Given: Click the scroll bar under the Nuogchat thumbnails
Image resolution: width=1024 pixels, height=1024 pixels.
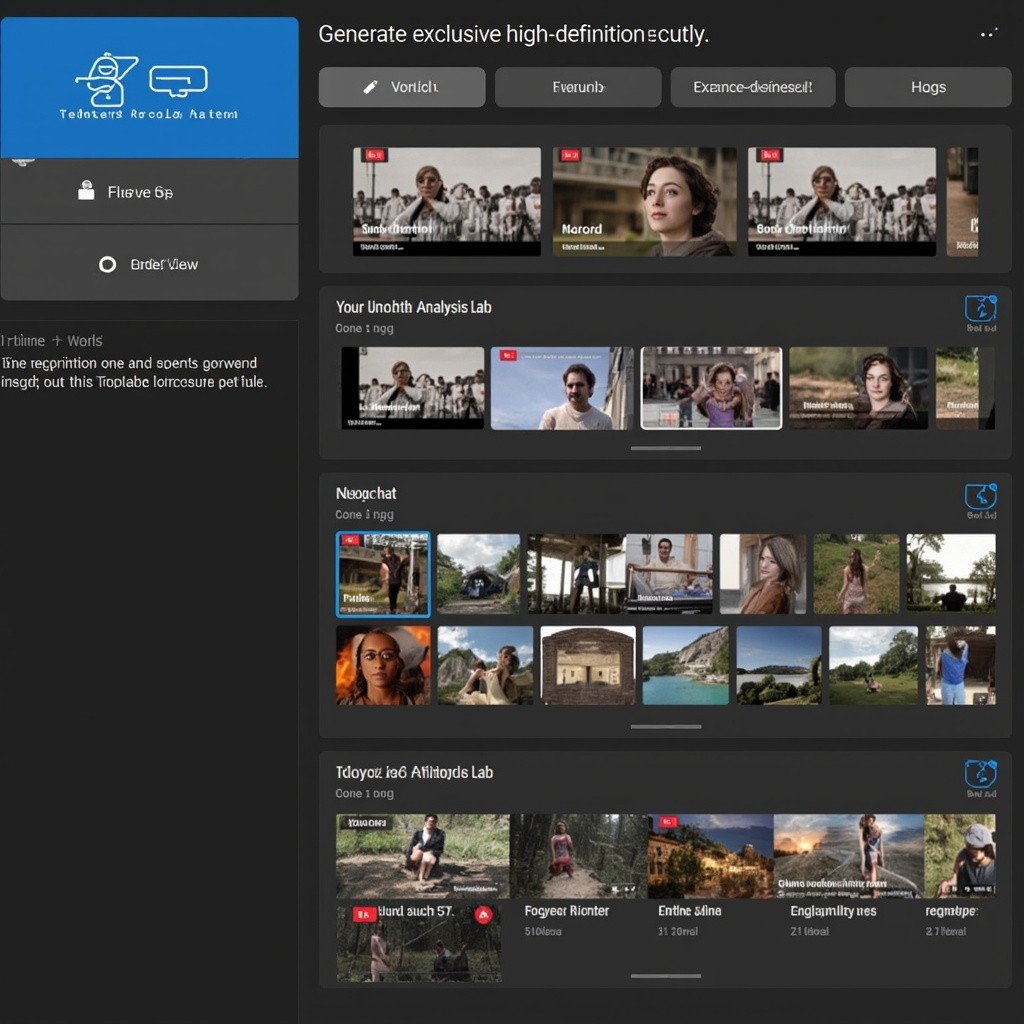Looking at the screenshot, I should point(665,727).
